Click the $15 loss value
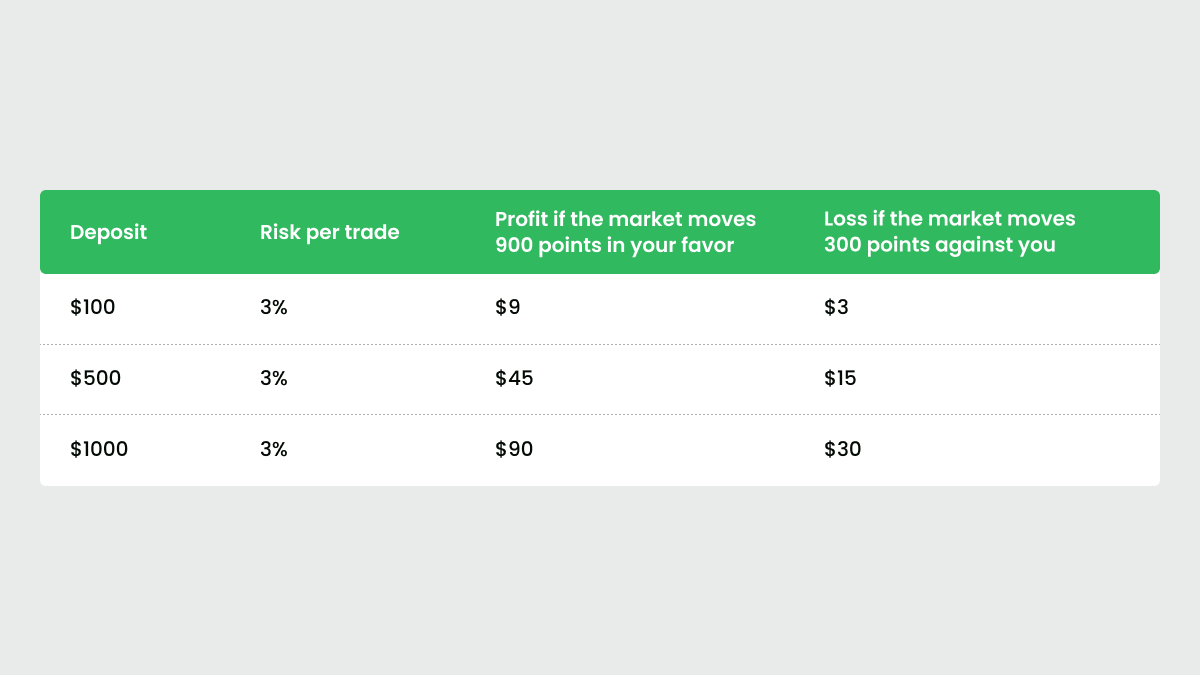 (840, 379)
